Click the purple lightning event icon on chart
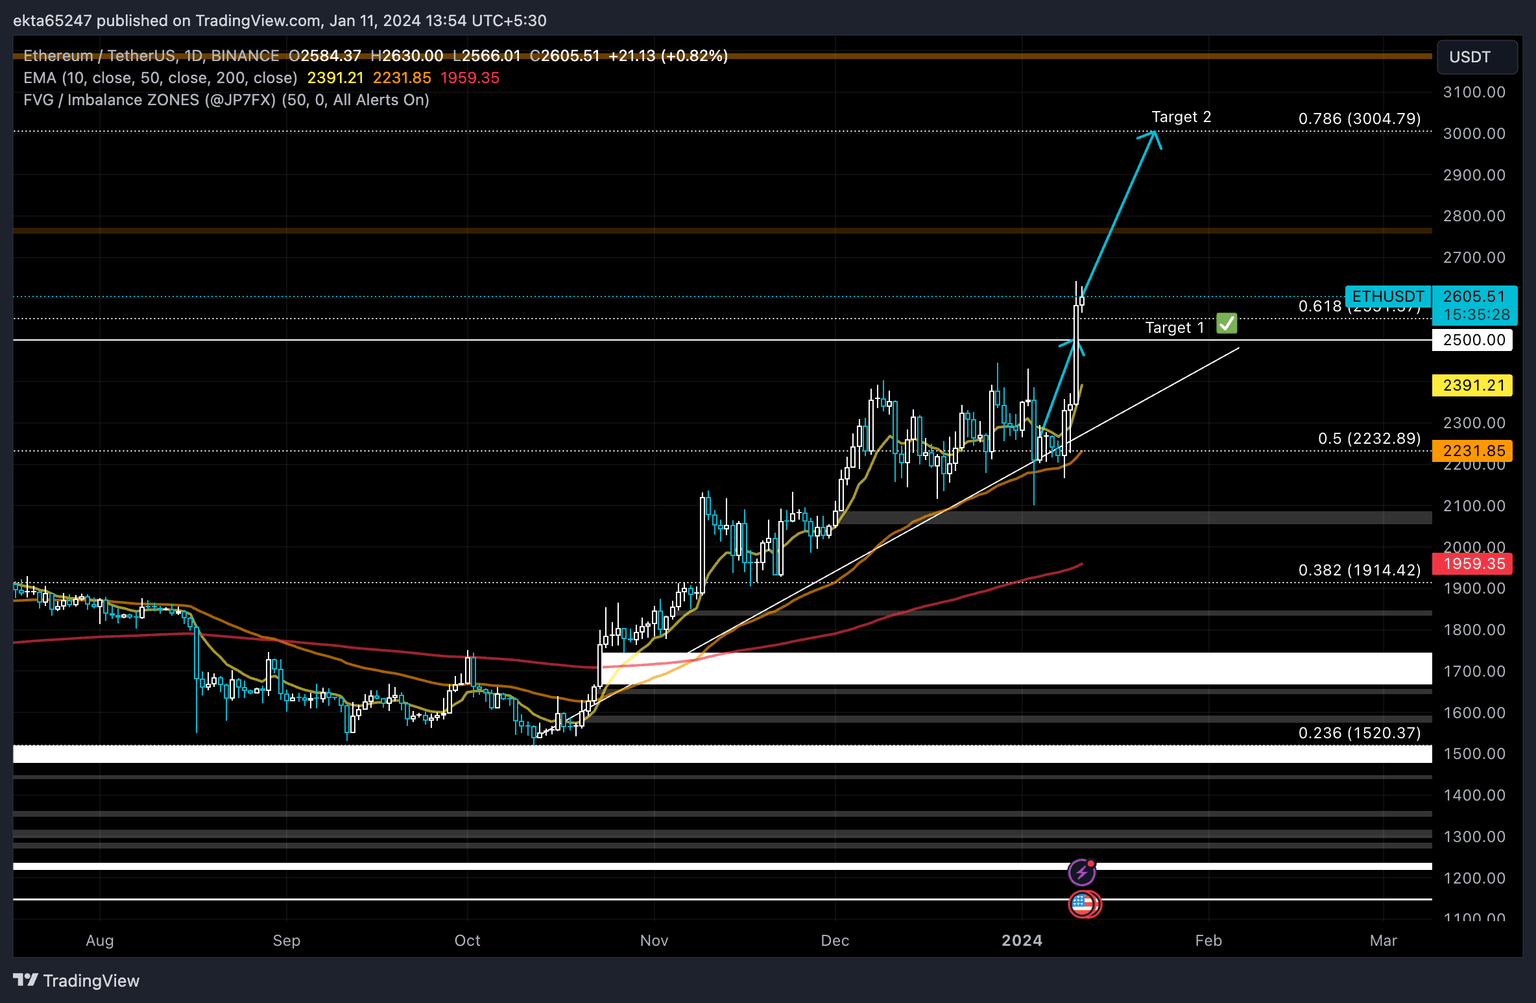This screenshot has width=1536, height=1003. (1083, 872)
